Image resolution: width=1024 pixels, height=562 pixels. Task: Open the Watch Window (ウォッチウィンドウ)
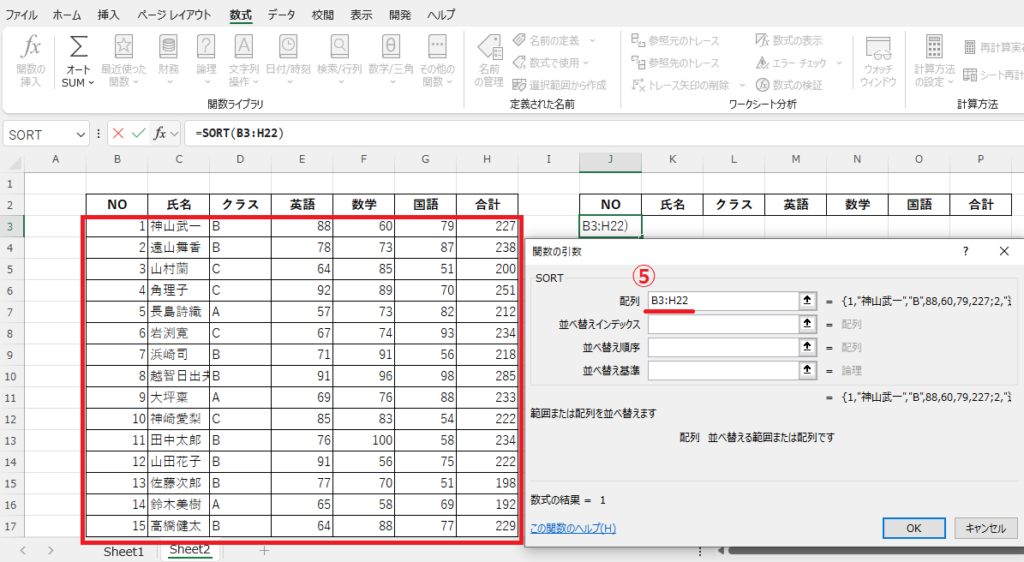[878, 61]
